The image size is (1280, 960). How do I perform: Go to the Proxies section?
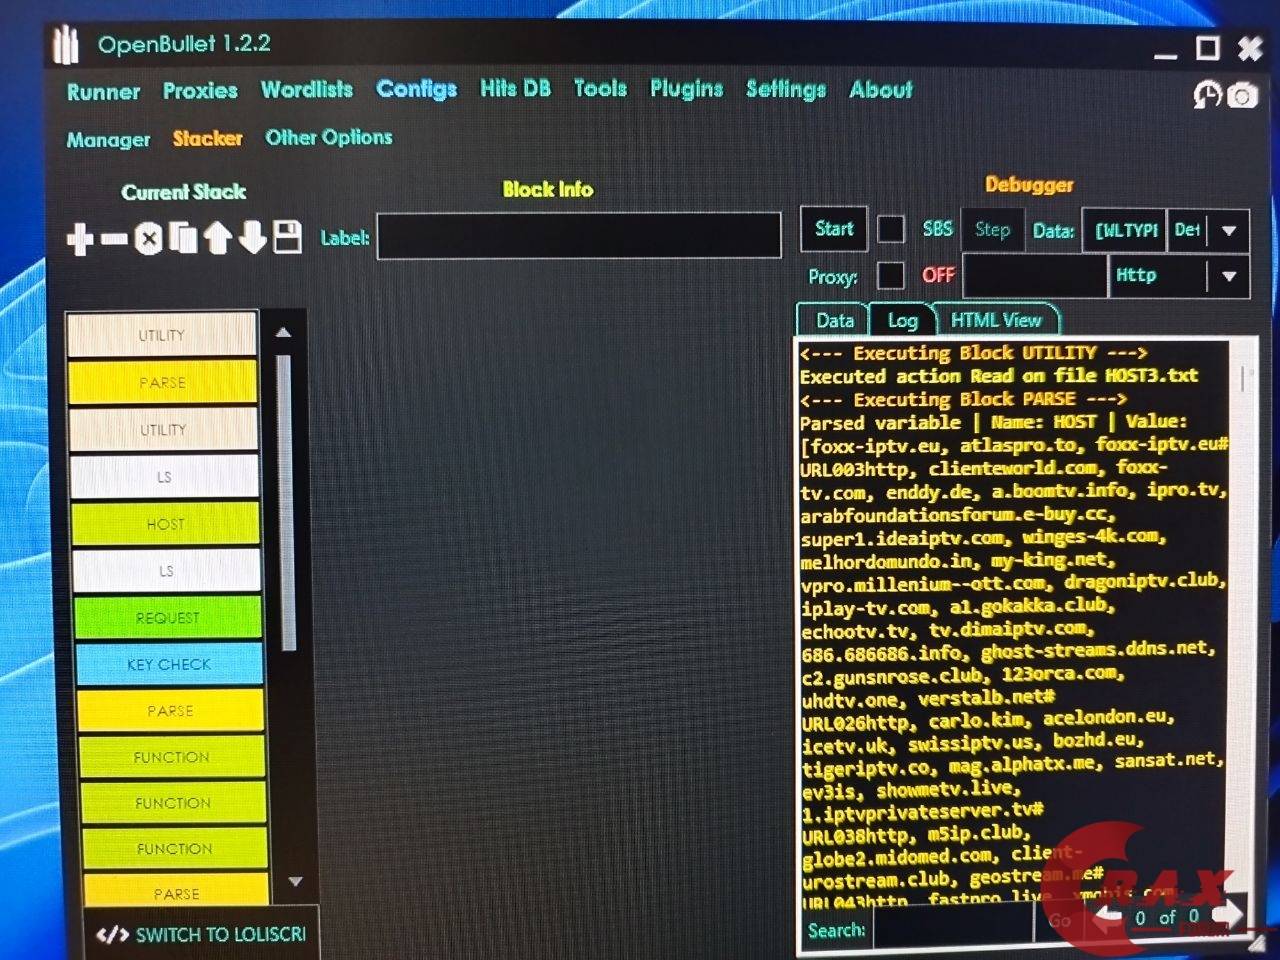(200, 91)
